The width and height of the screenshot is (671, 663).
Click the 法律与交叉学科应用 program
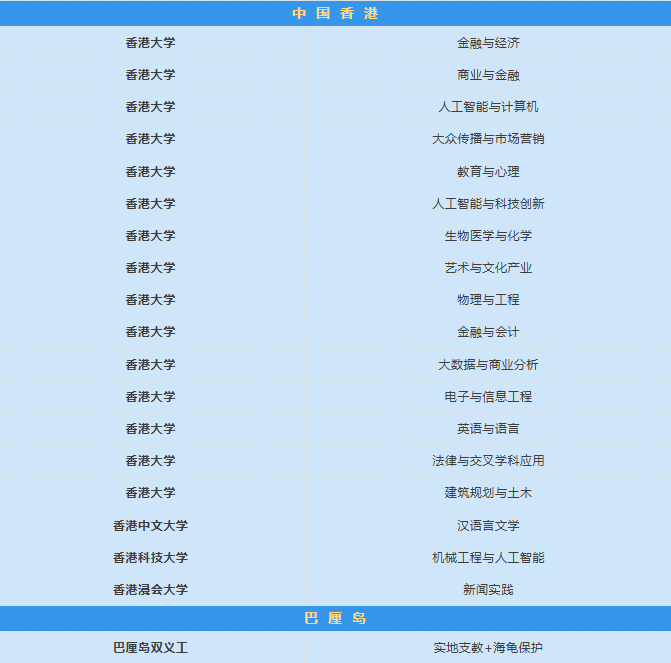click(x=488, y=460)
